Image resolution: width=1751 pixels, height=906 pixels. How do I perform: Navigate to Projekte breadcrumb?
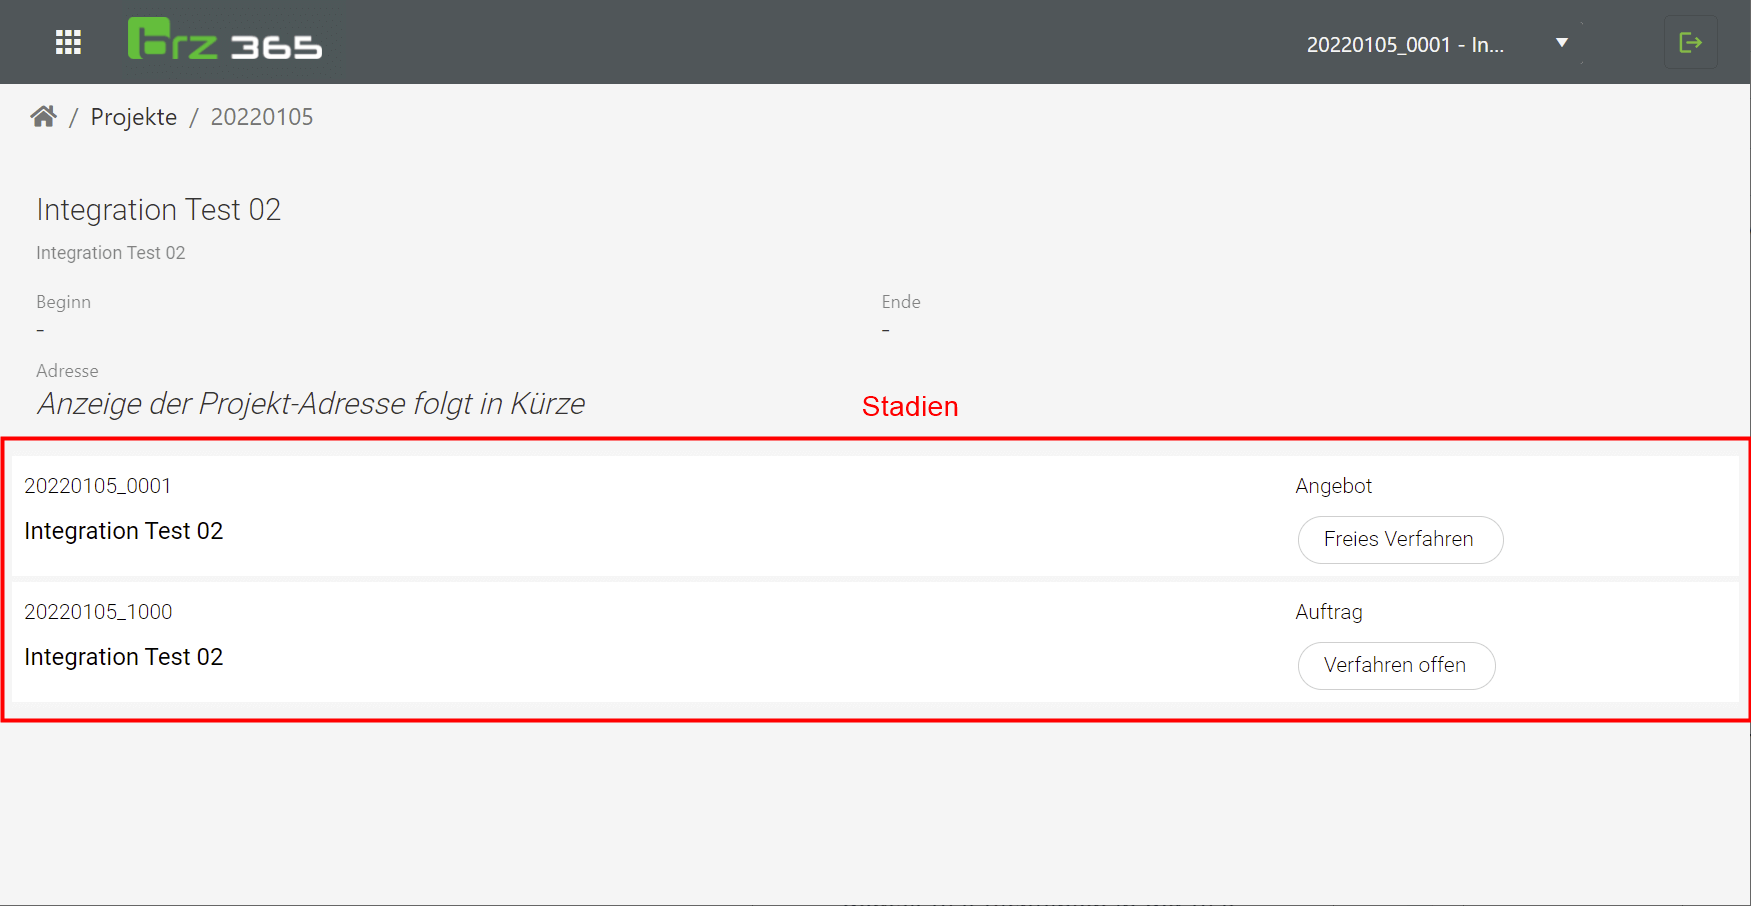pos(133,117)
